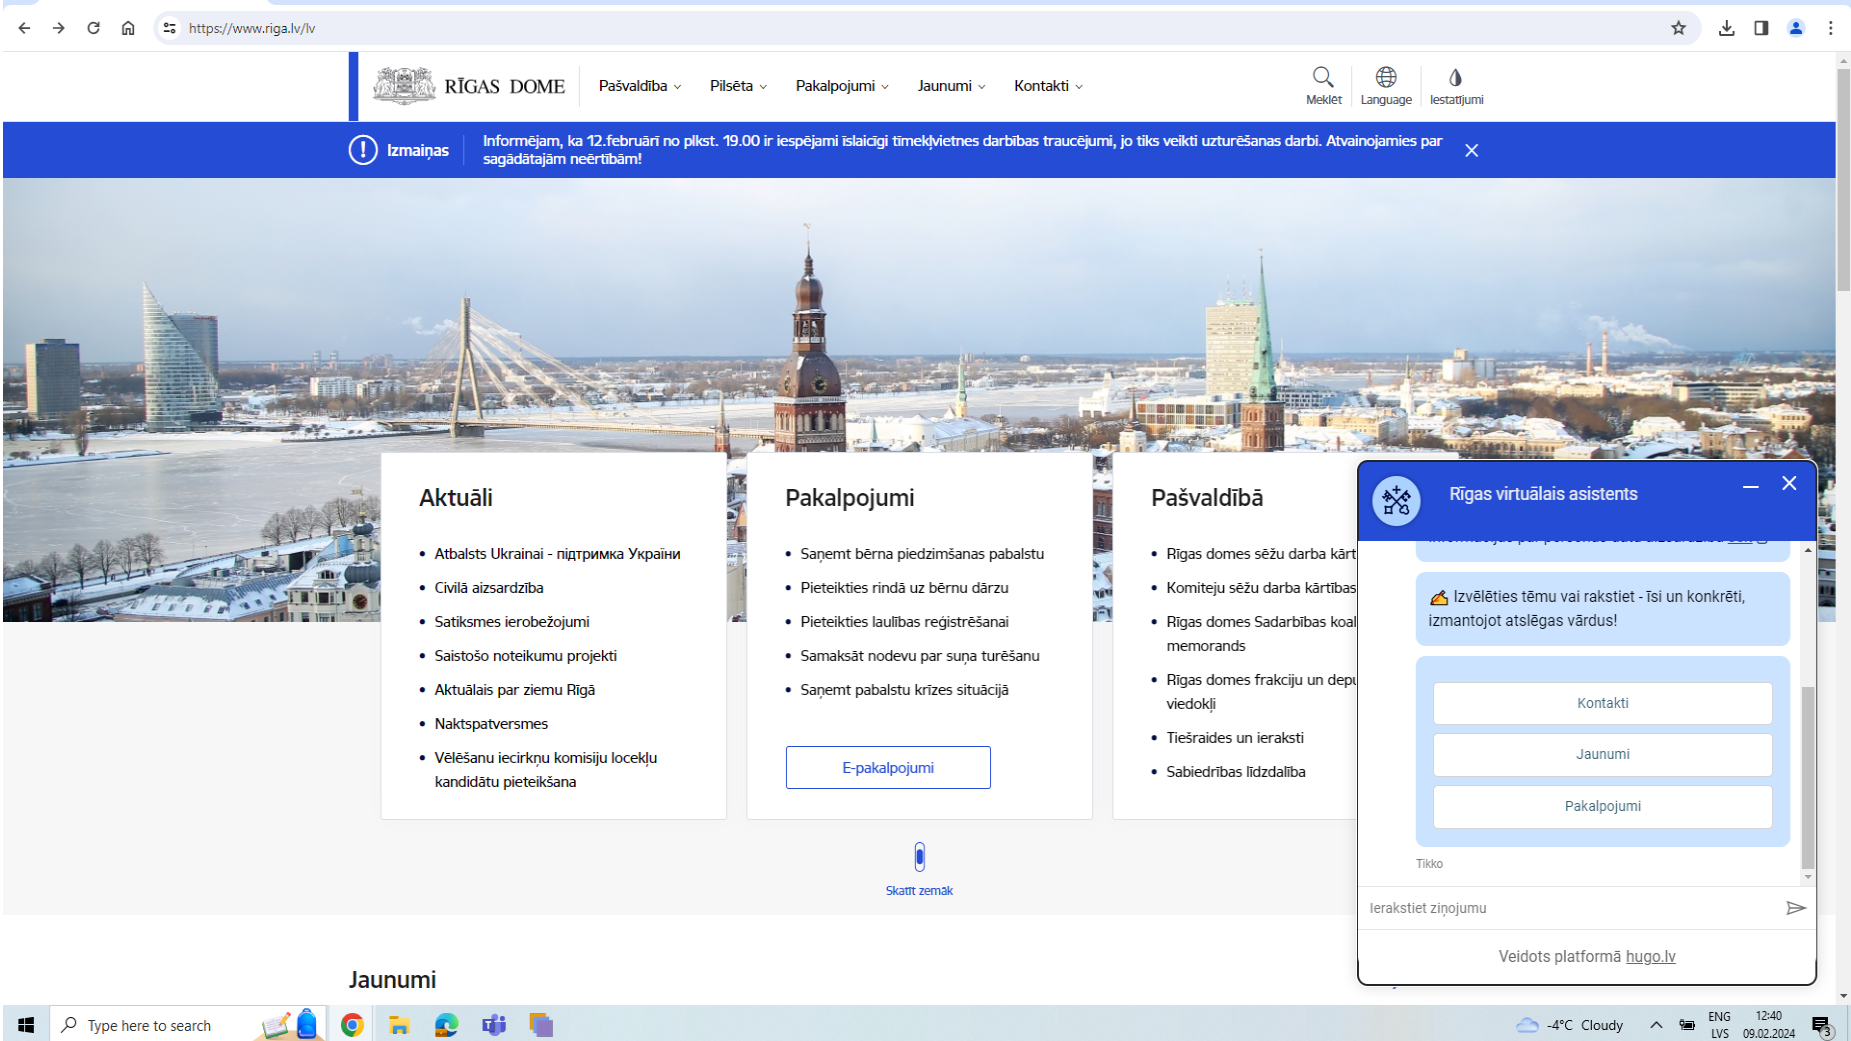This screenshot has height=1041, width=1851.
Task: Open File Explorer from the taskbar
Action: [399, 1025]
